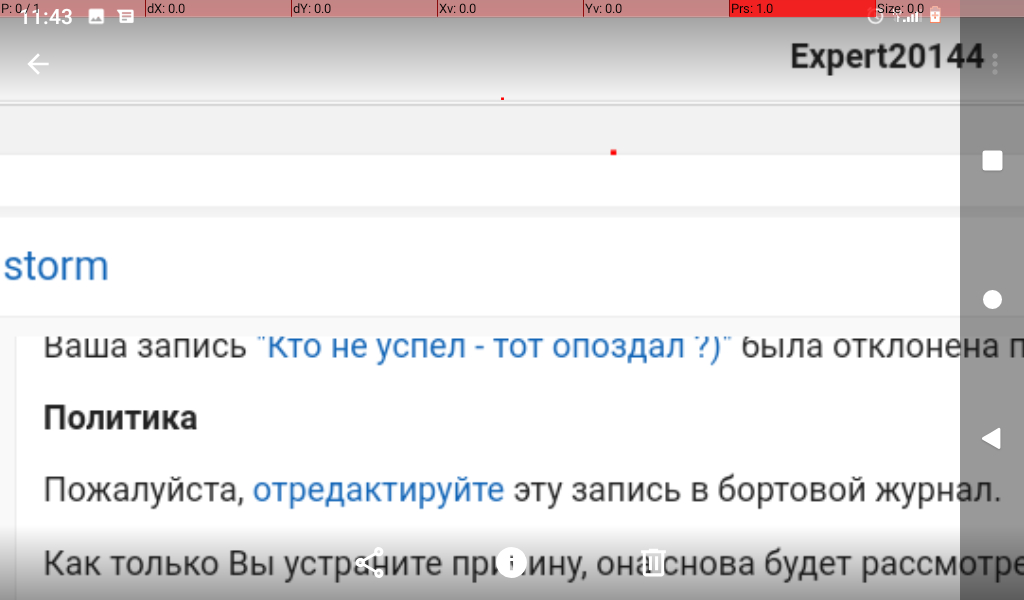Tap the share icon at the bottom
This screenshot has height=600, width=1024.
point(370,562)
